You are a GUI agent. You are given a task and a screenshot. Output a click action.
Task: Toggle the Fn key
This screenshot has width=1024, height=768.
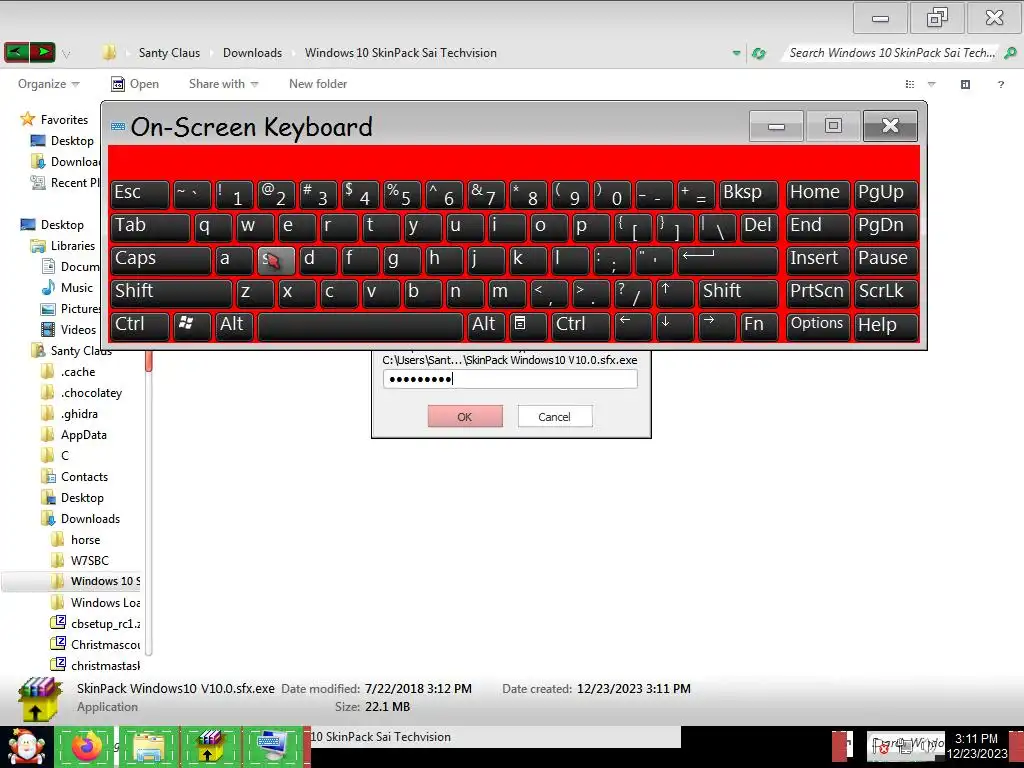click(760, 326)
